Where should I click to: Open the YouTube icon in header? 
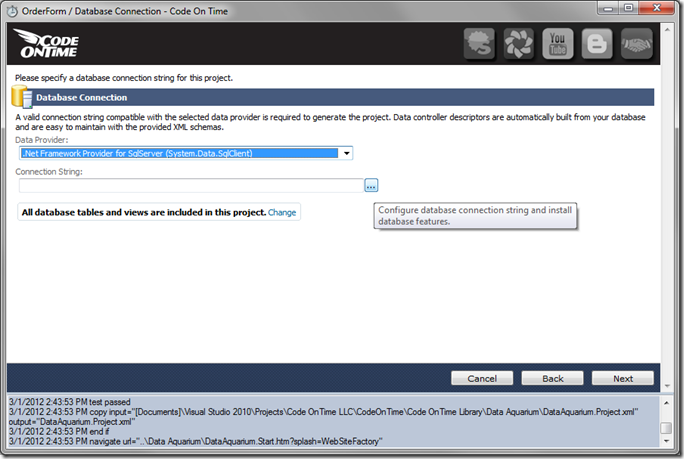click(558, 43)
